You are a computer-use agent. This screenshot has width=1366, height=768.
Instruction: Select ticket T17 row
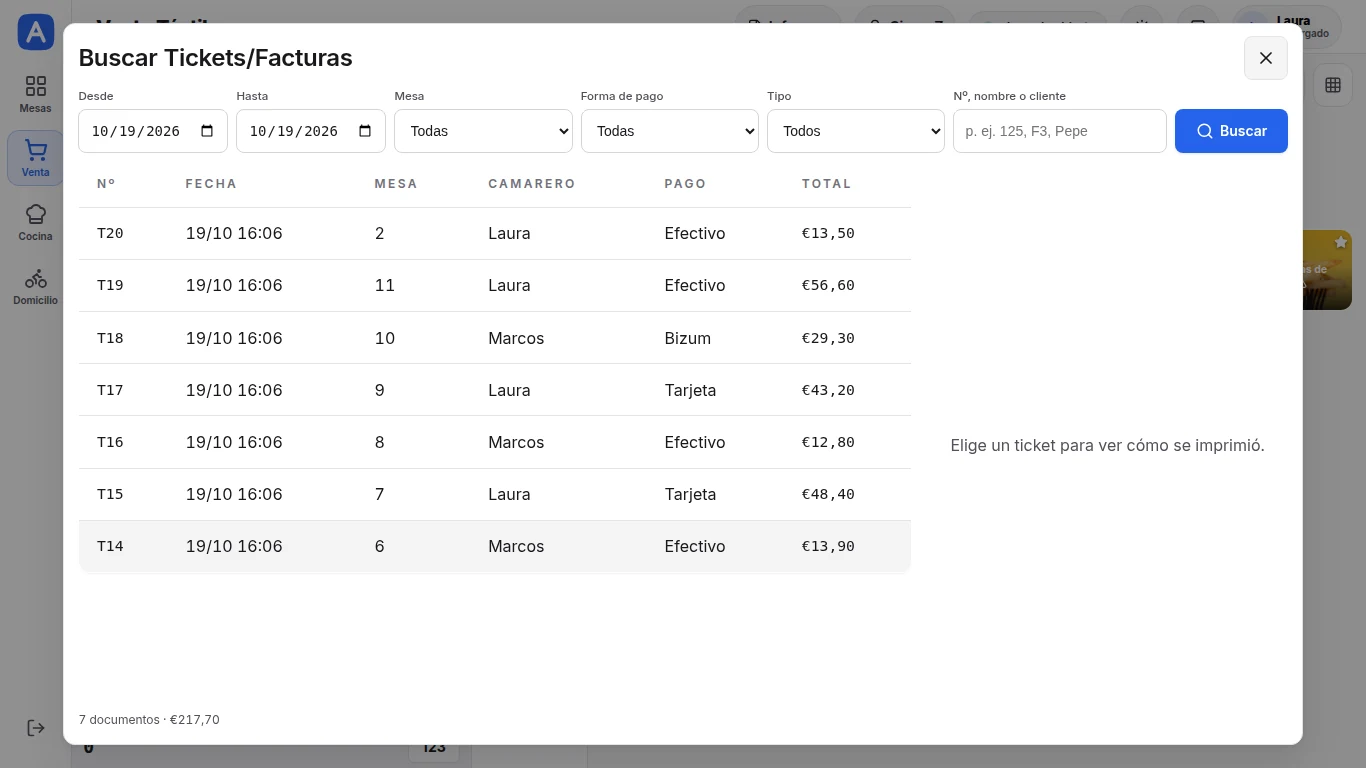tap(495, 390)
